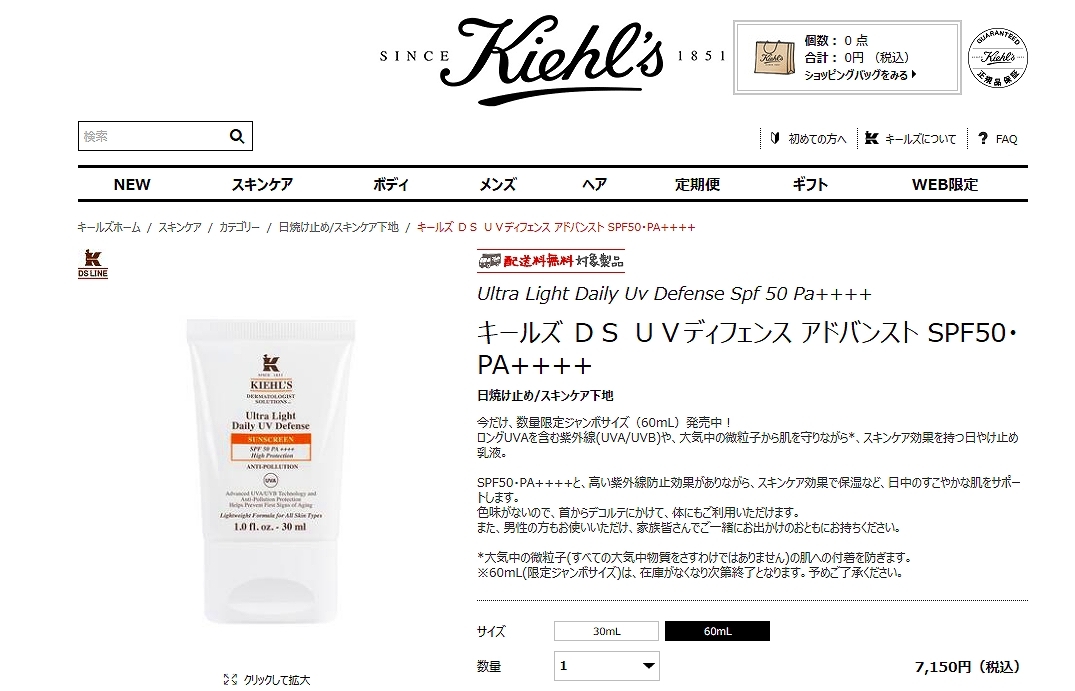1075x691 pixels.
Task: Expand the ボディ navigation menu
Action: [x=391, y=184]
